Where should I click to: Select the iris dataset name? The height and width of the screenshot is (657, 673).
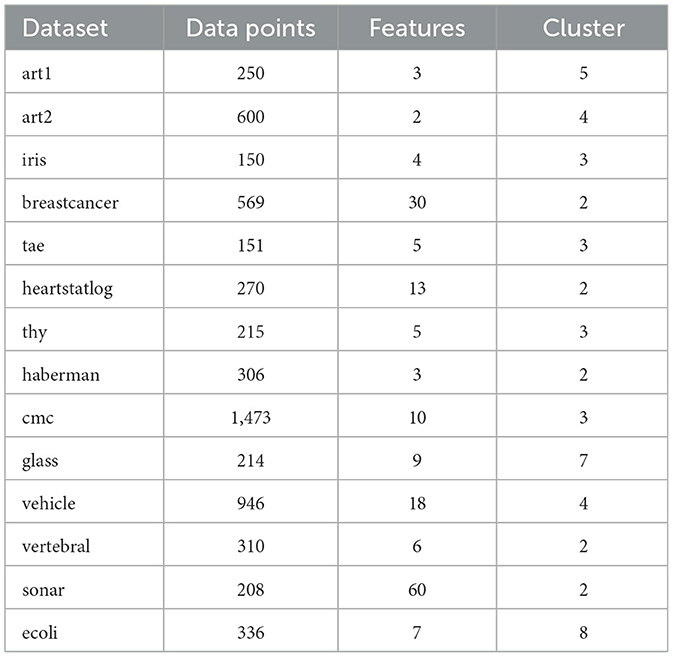[34, 160]
